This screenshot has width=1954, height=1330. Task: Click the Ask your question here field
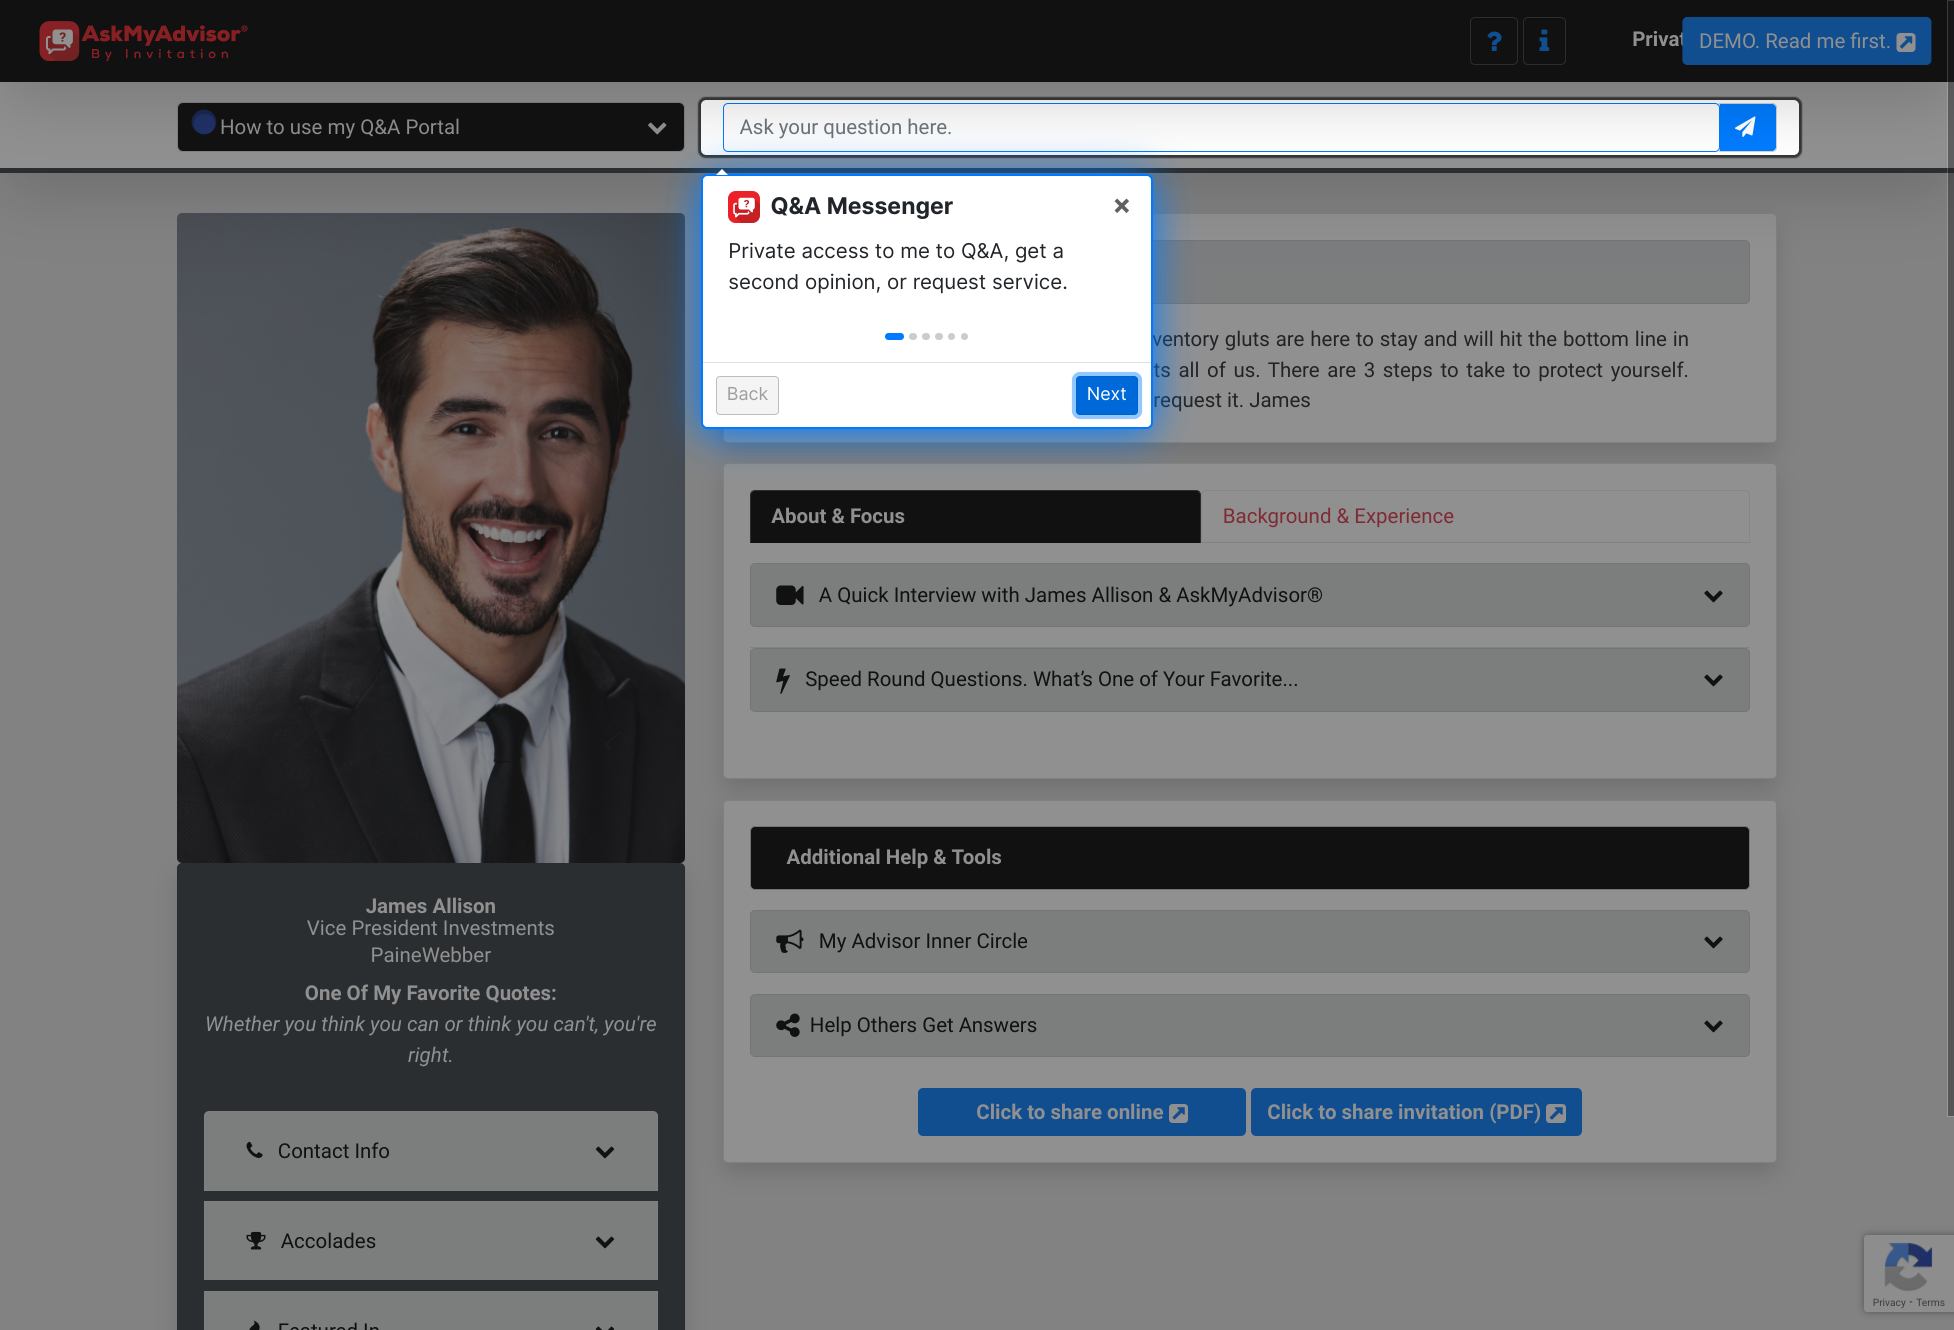point(1221,127)
